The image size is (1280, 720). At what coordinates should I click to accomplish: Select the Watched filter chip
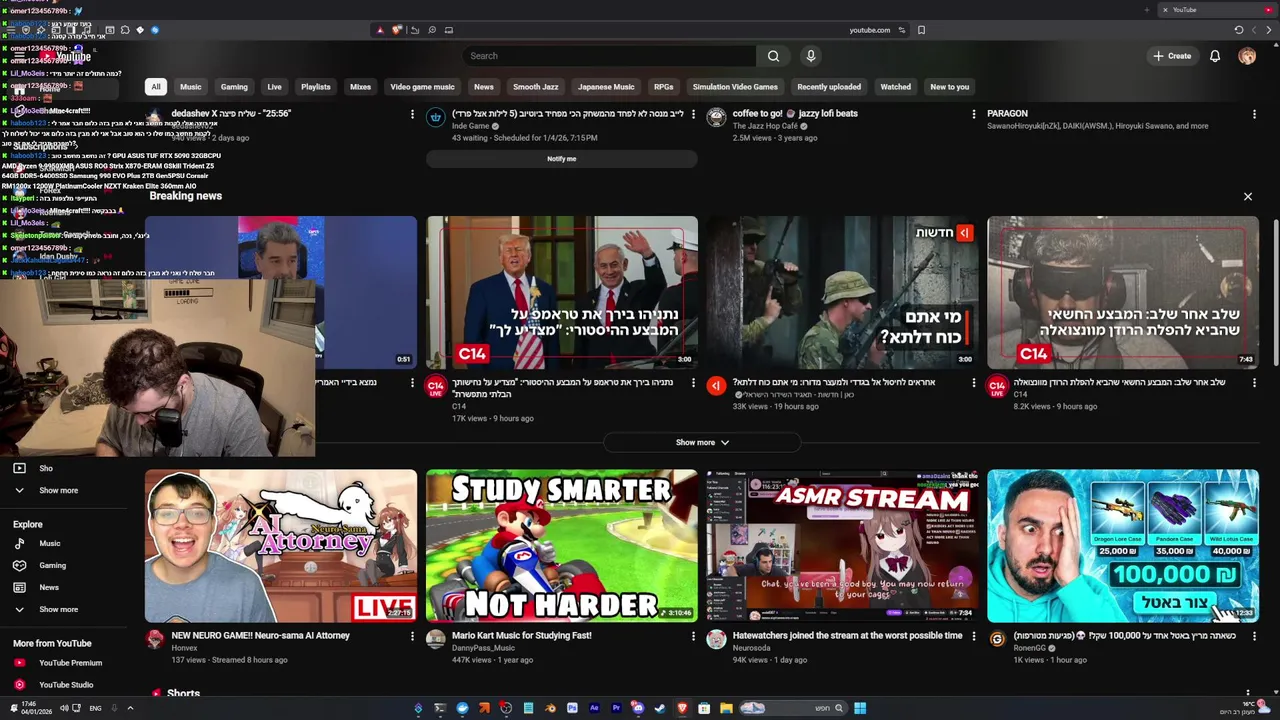point(895,87)
